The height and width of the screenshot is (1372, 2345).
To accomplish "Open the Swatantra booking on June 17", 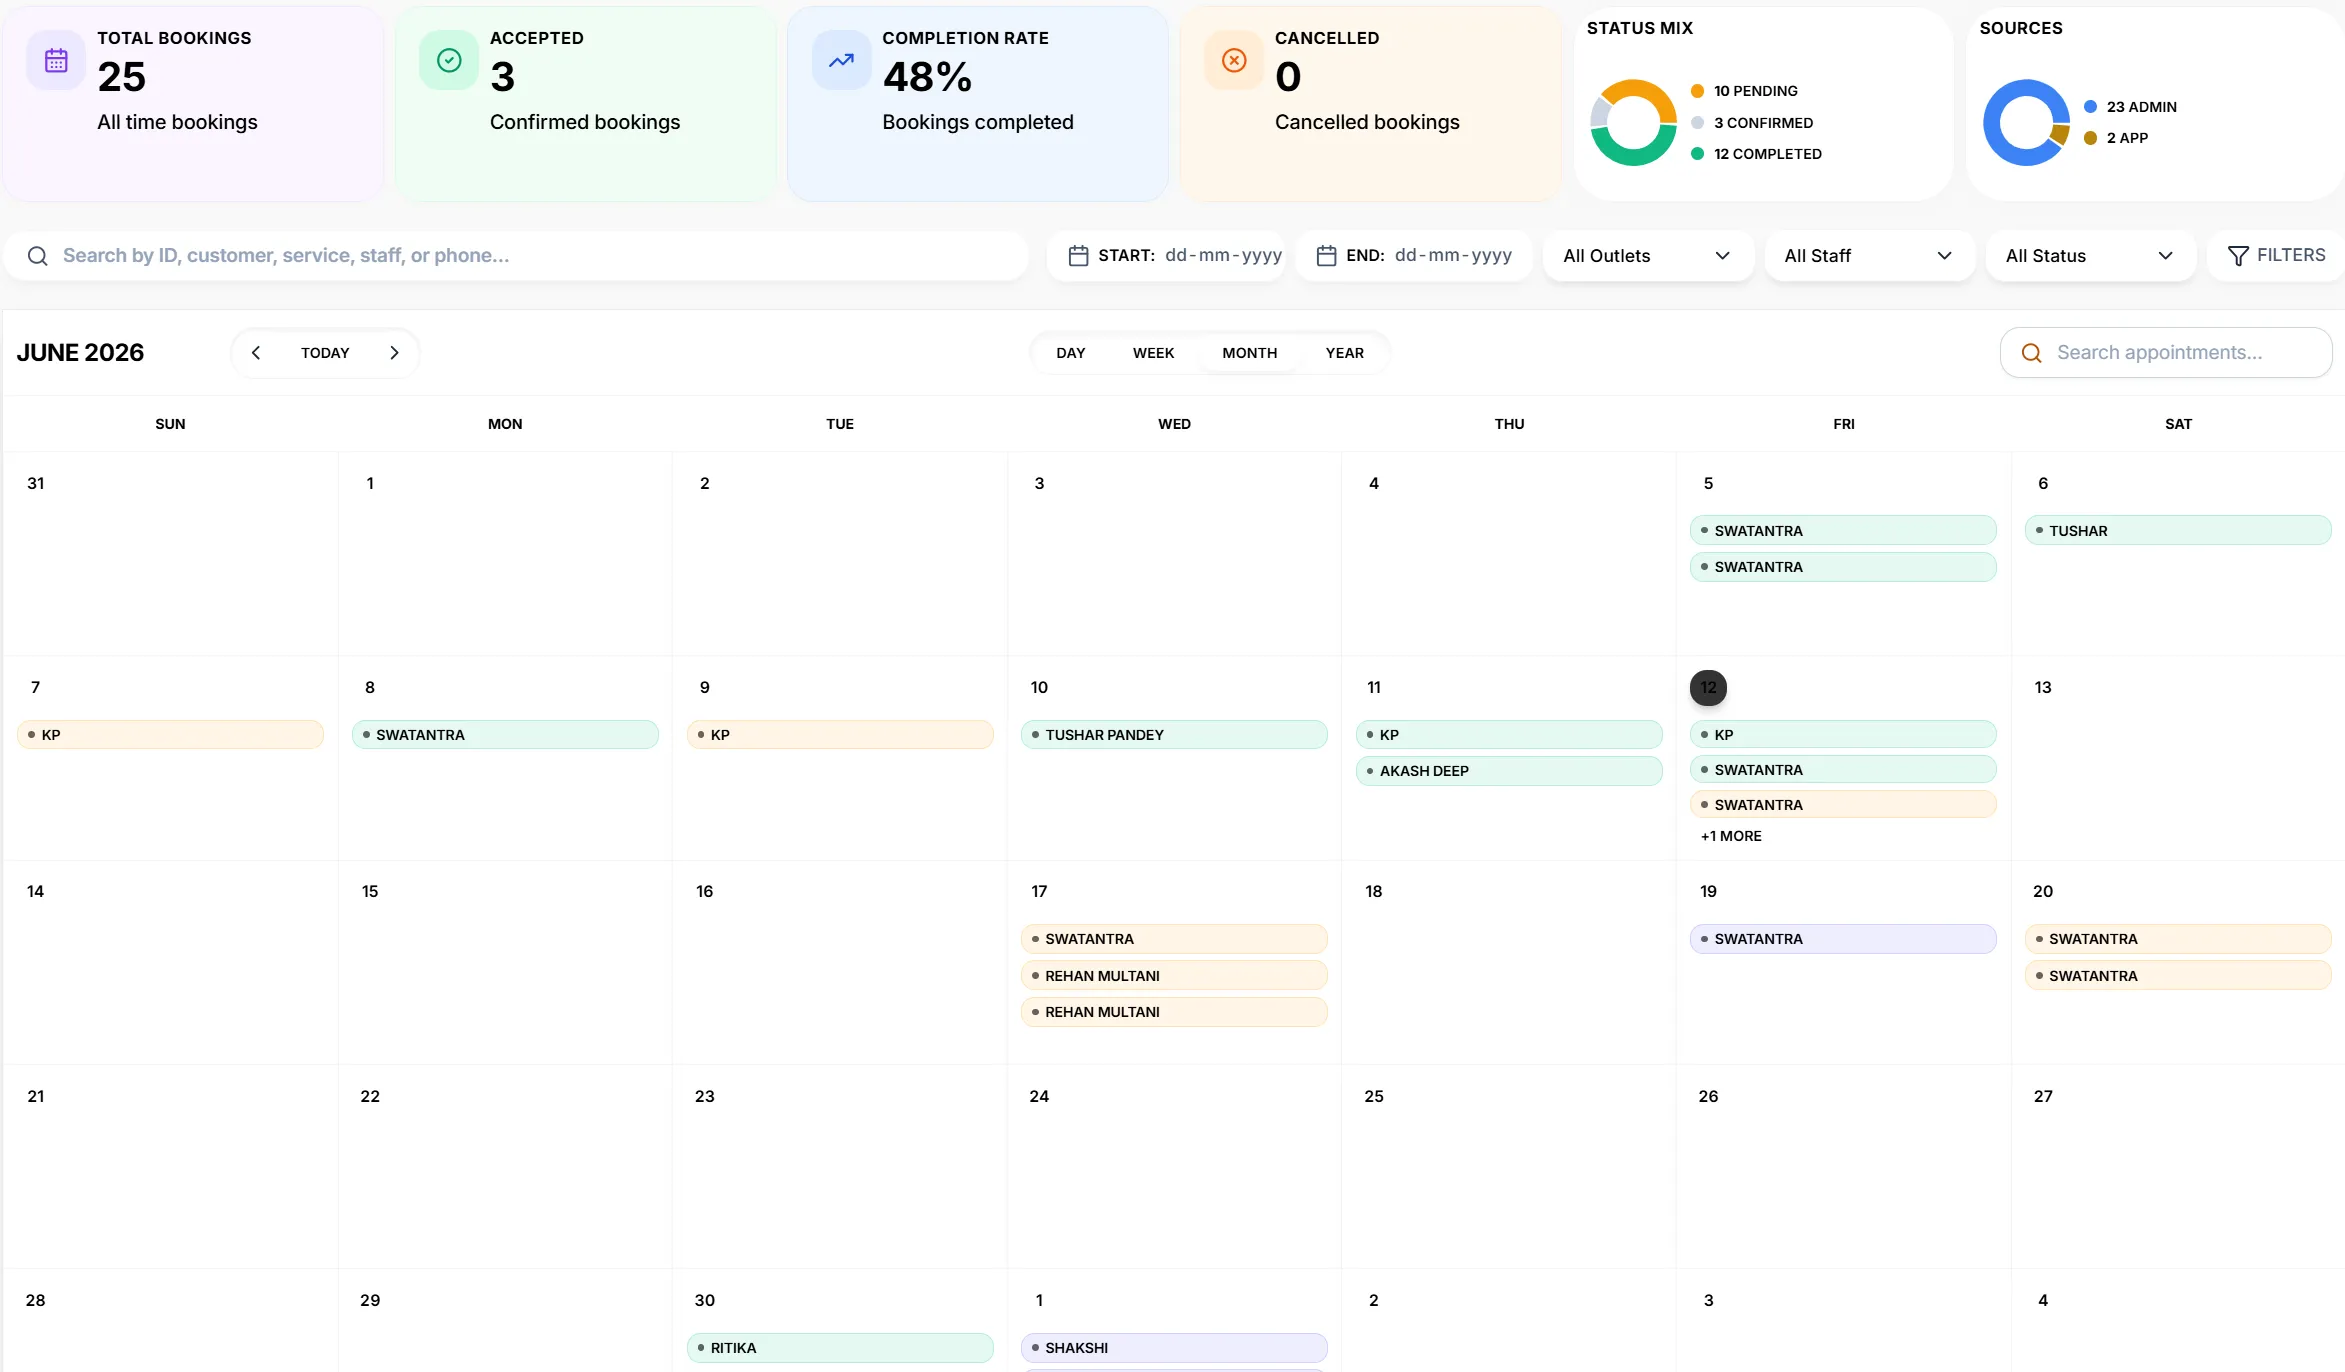I will tap(1174, 939).
